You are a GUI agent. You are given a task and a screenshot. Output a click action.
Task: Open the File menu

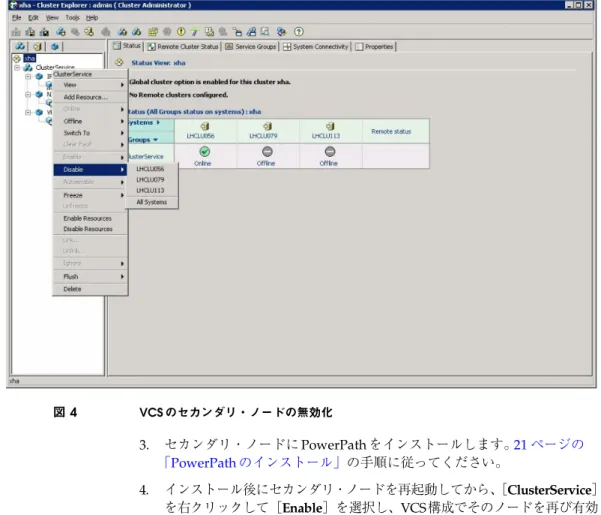coord(16,18)
